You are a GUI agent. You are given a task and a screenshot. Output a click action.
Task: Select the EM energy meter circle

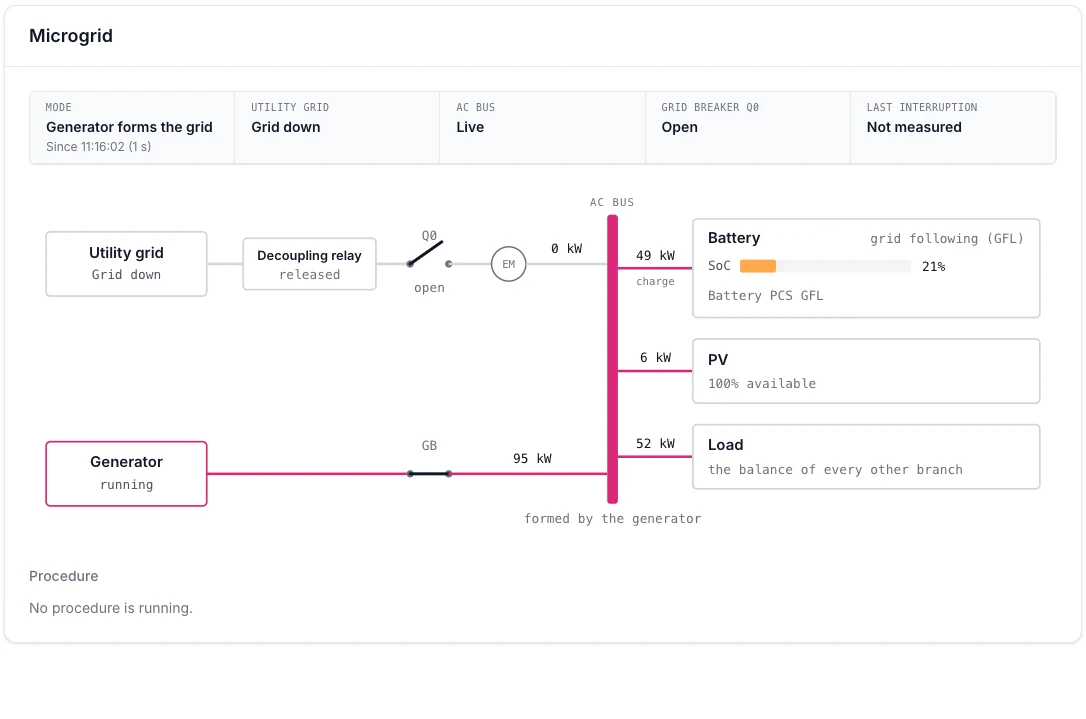tap(508, 264)
